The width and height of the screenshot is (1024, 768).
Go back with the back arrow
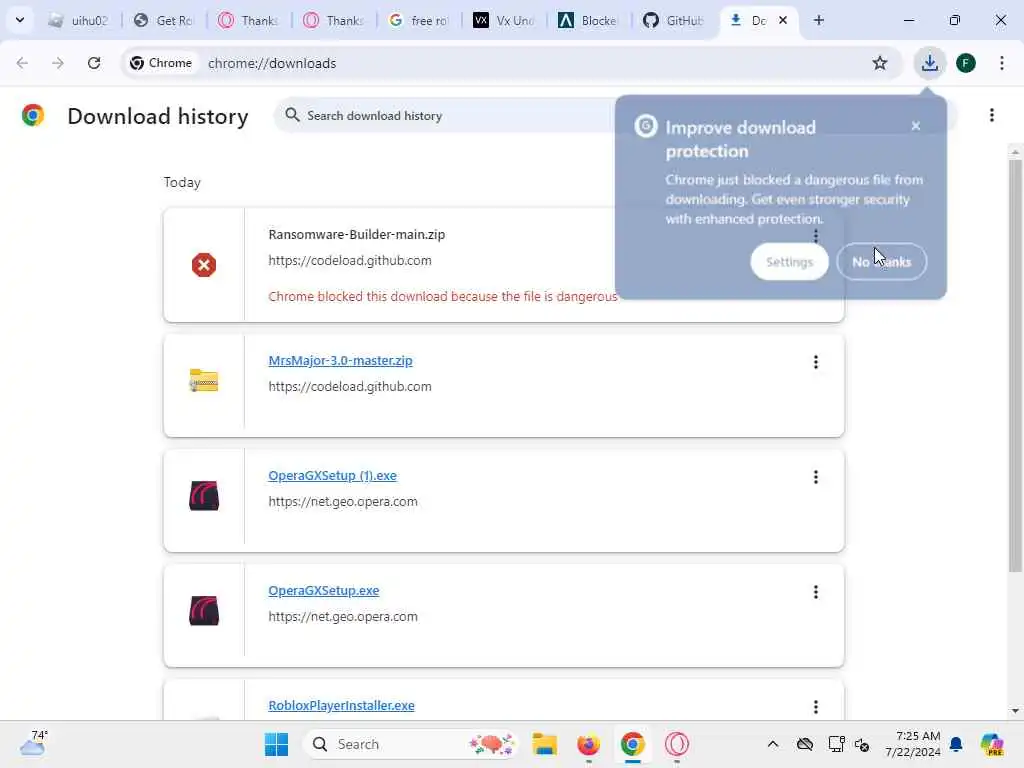click(22, 63)
